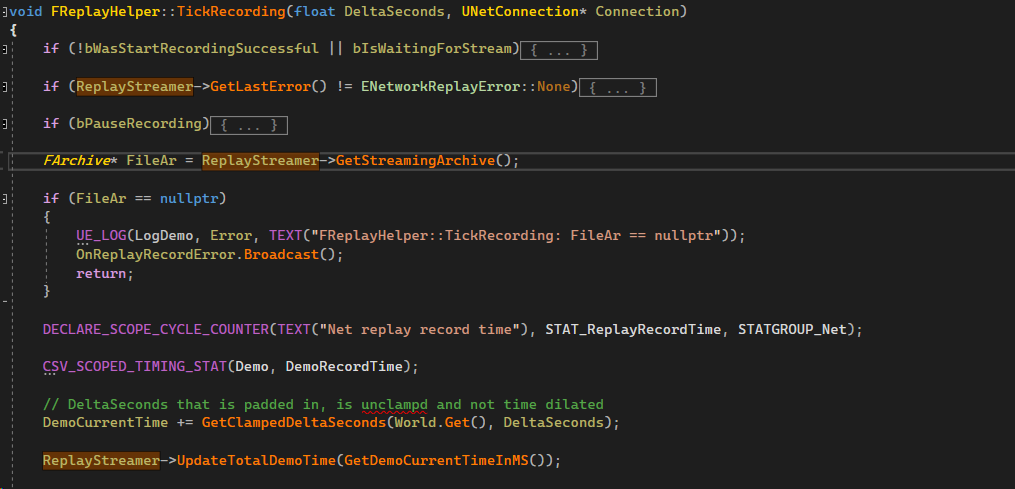Image resolution: width=1015 pixels, height=489 pixels.
Task: Click GetDemoCurrentTimeInMS function call
Action: click(436, 461)
